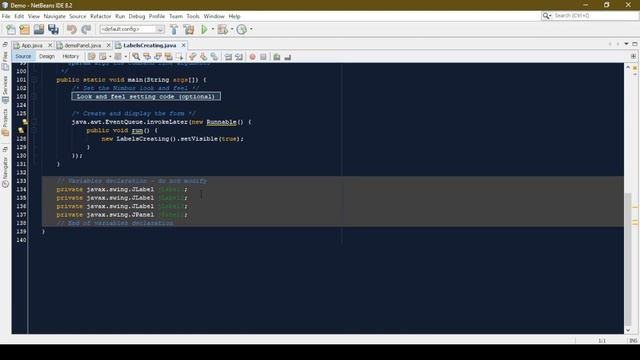
Task: Expand folded Look and feel setting code
Action: tap(146, 96)
